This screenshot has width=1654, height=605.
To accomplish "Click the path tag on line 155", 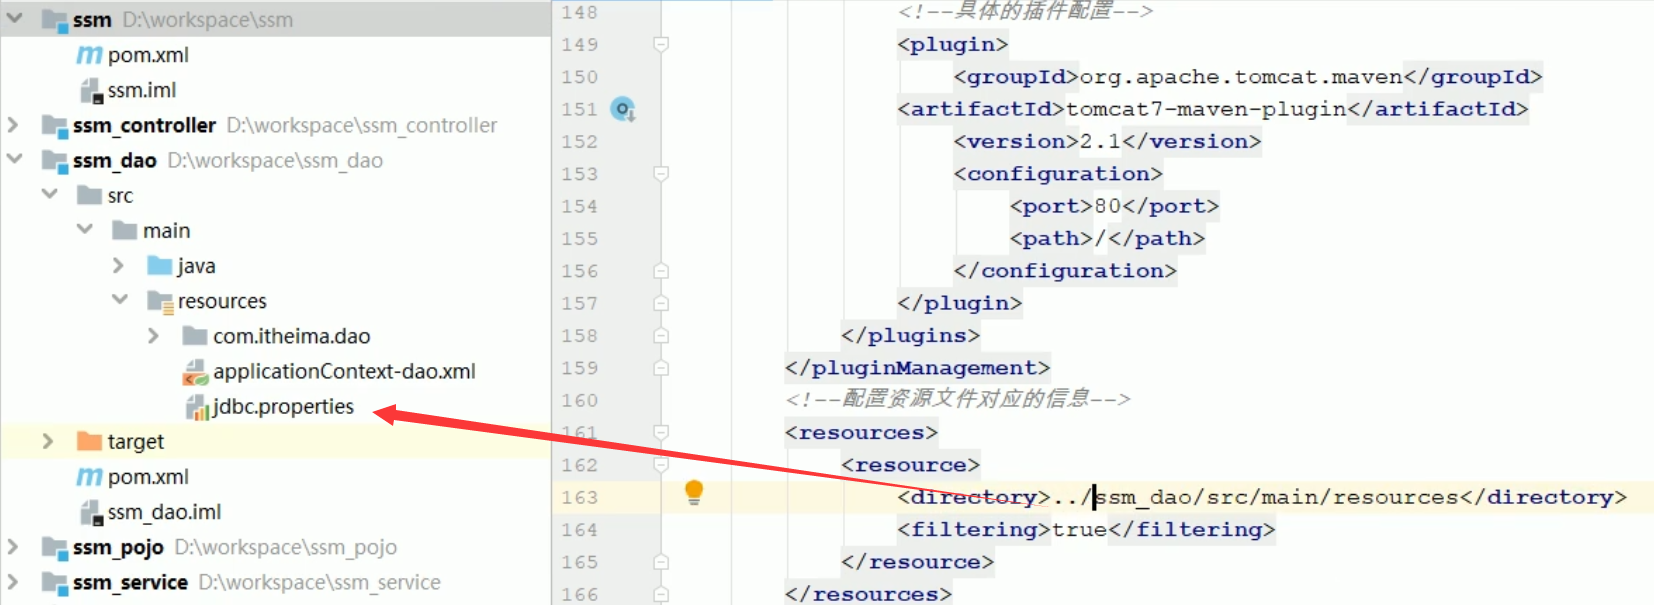I will point(1107,239).
